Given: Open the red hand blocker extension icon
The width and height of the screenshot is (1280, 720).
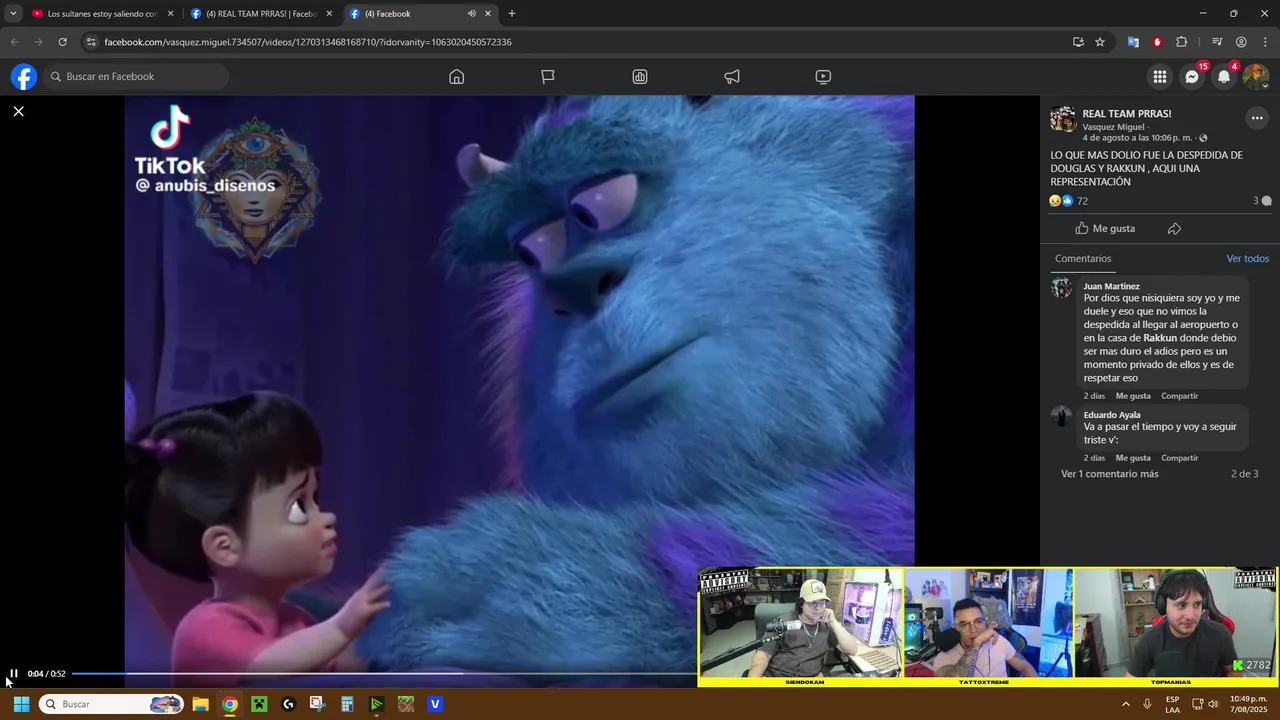Looking at the screenshot, I should point(1157,42).
